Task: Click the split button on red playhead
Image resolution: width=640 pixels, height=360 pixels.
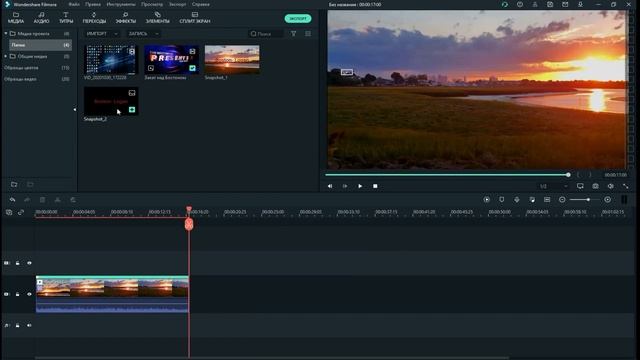Action: point(189,224)
